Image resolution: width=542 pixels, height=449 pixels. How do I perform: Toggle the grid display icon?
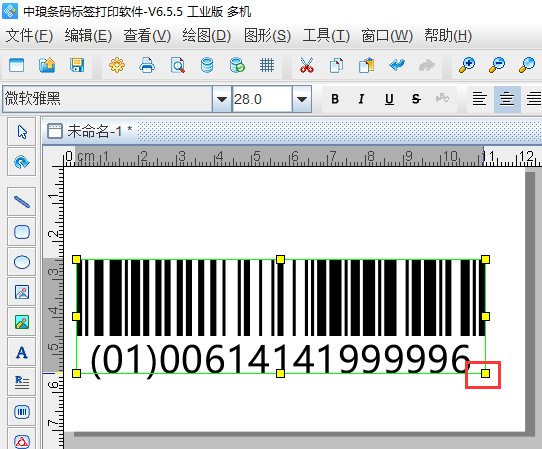pyautogui.click(x=267, y=65)
